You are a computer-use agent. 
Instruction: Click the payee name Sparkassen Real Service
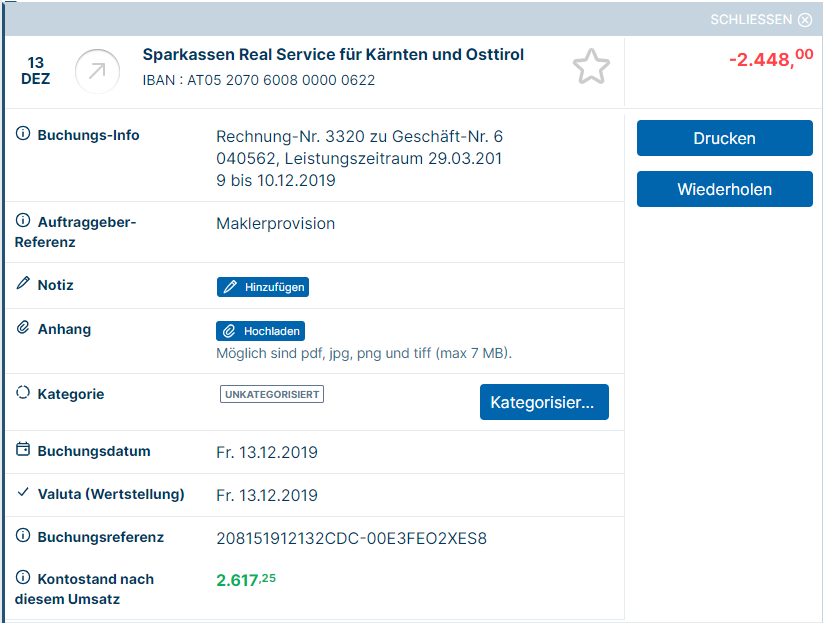click(x=333, y=55)
